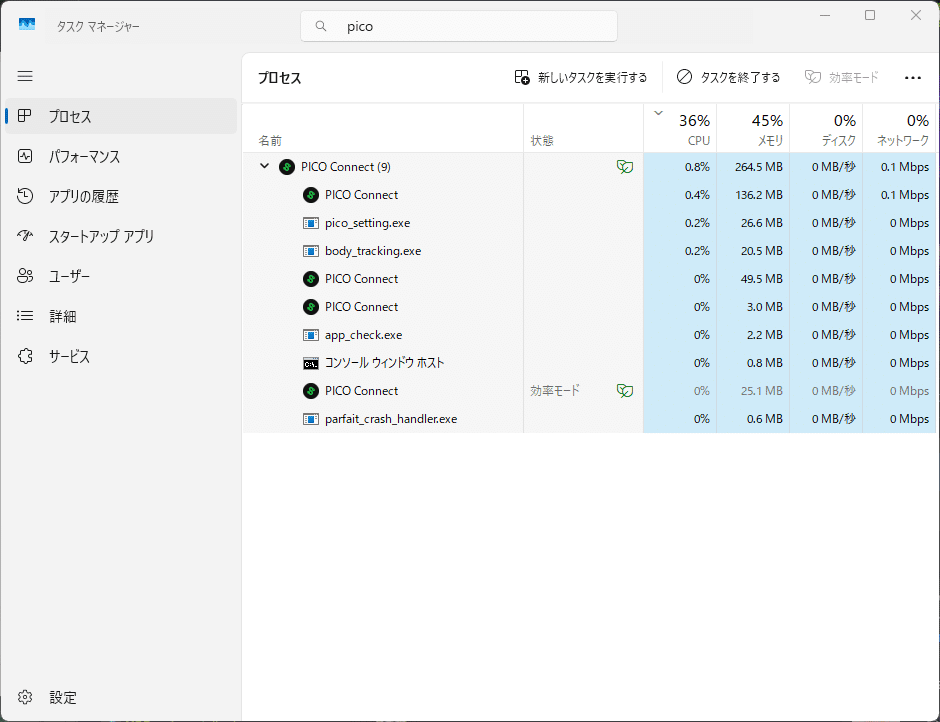This screenshot has width=940, height=722.
Task: Click efficiency leaf icon on PICO Connect (9) row
Action: pos(625,167)
